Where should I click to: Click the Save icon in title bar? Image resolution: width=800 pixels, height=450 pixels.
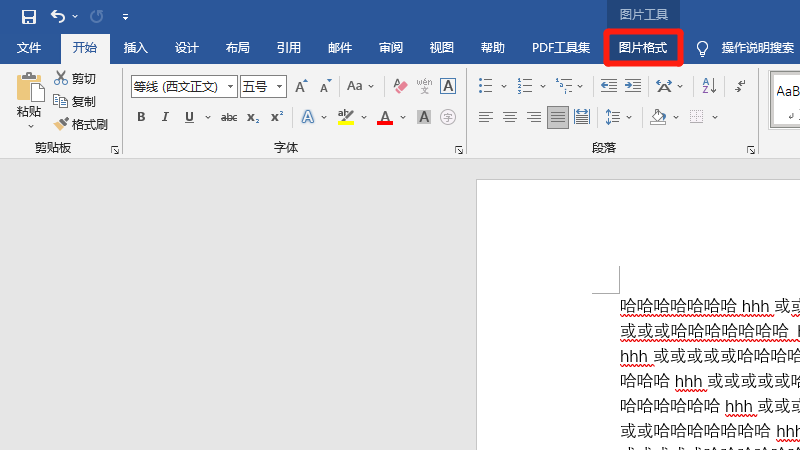click(28, 17)
